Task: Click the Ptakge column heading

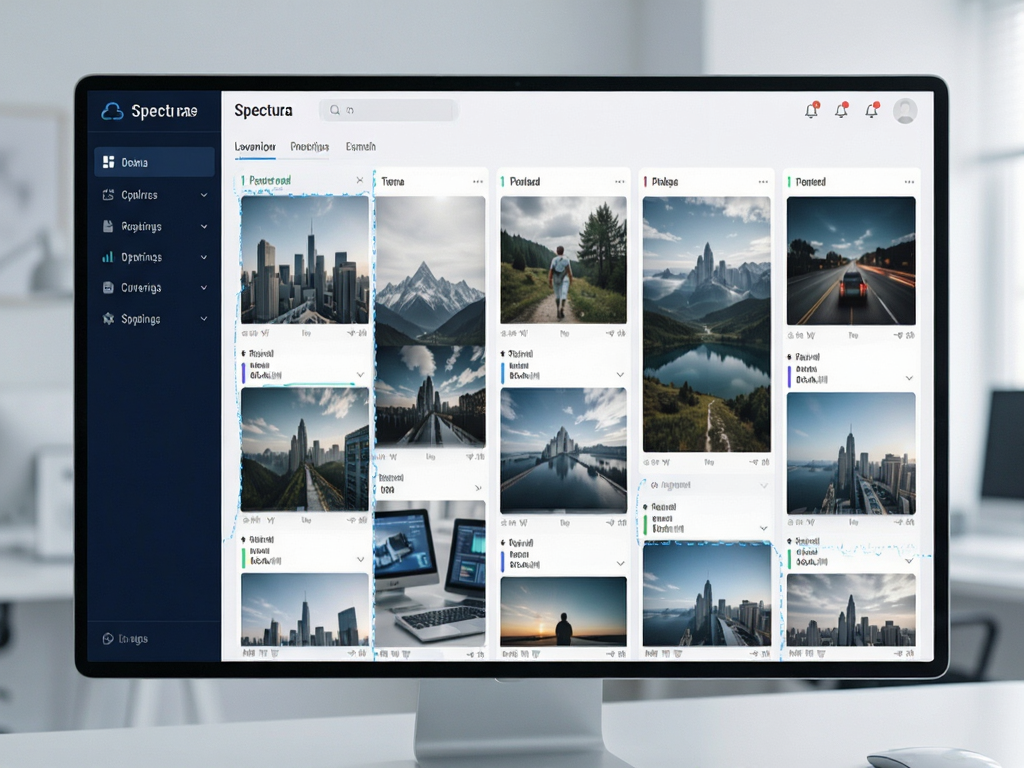Action: tap(665, 182)
